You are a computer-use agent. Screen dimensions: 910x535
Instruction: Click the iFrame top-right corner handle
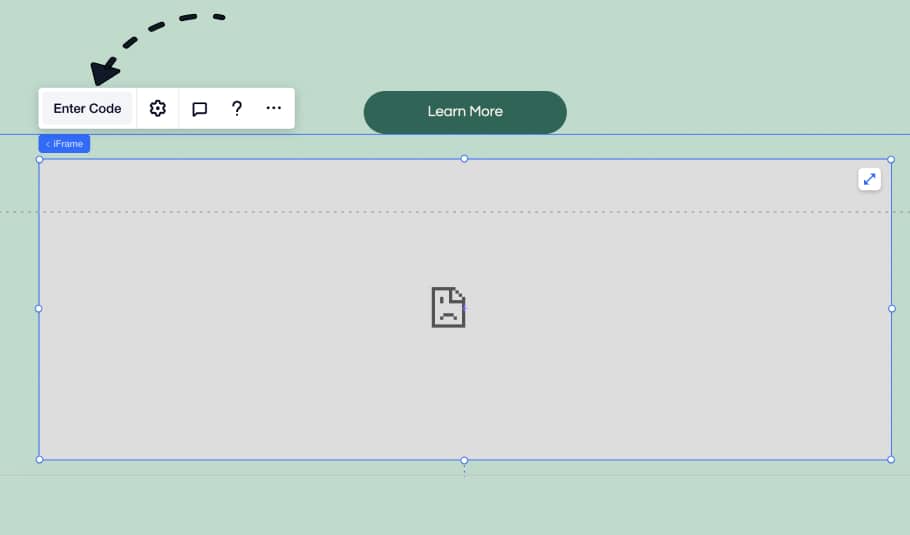pos(891,159)
